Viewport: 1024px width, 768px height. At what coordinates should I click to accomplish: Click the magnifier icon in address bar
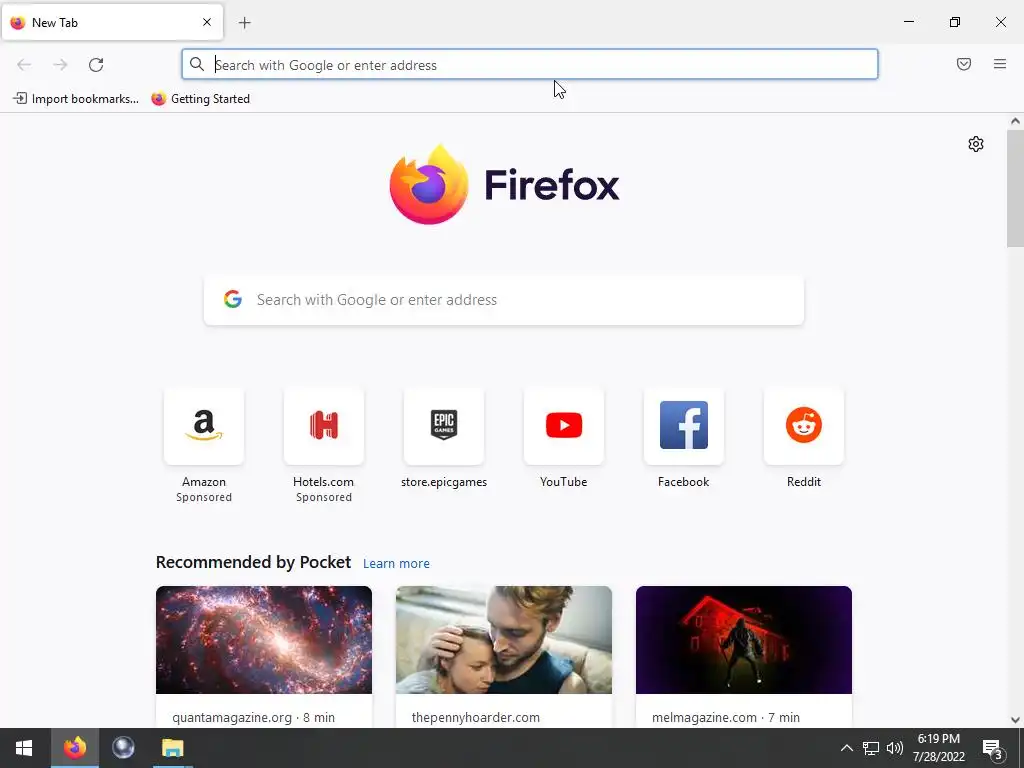click(197, 64)
